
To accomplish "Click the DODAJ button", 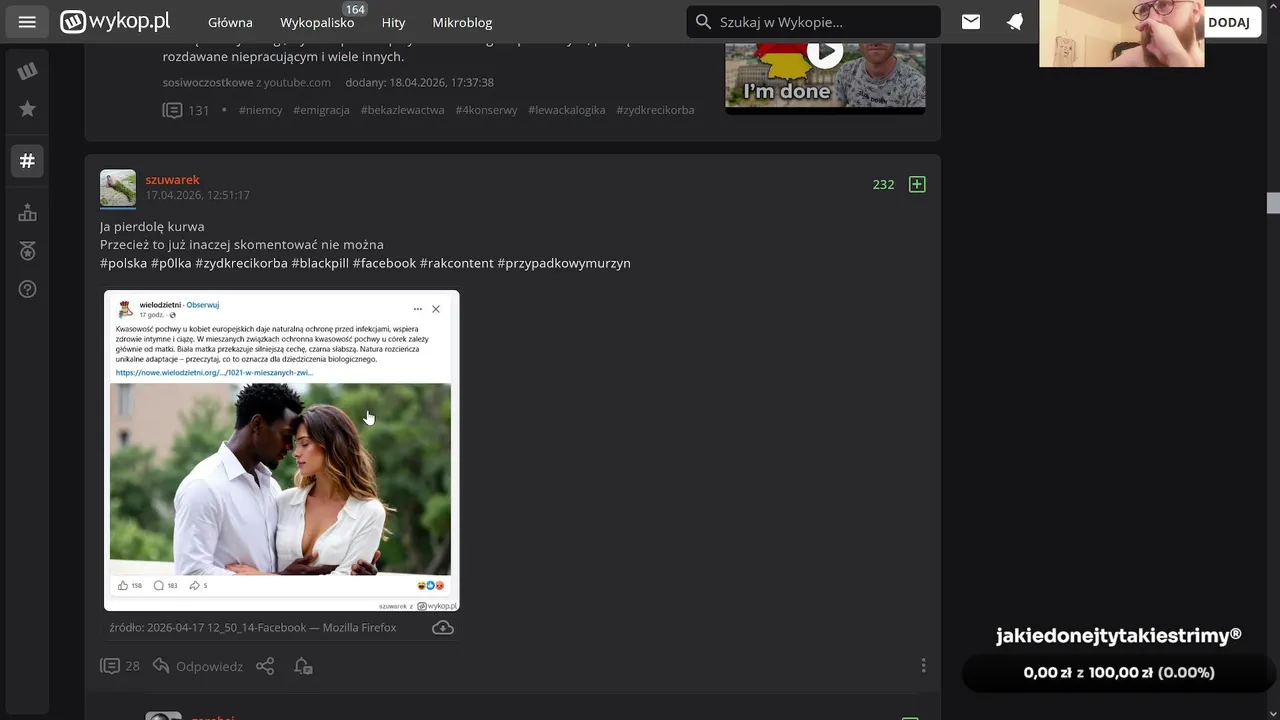I will 1229,22.
